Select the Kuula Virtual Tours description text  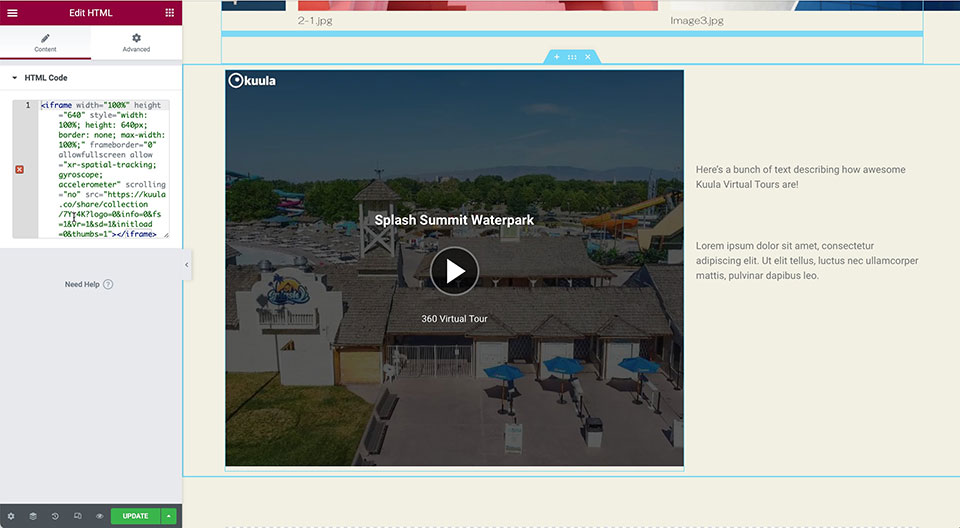point(800,177)
